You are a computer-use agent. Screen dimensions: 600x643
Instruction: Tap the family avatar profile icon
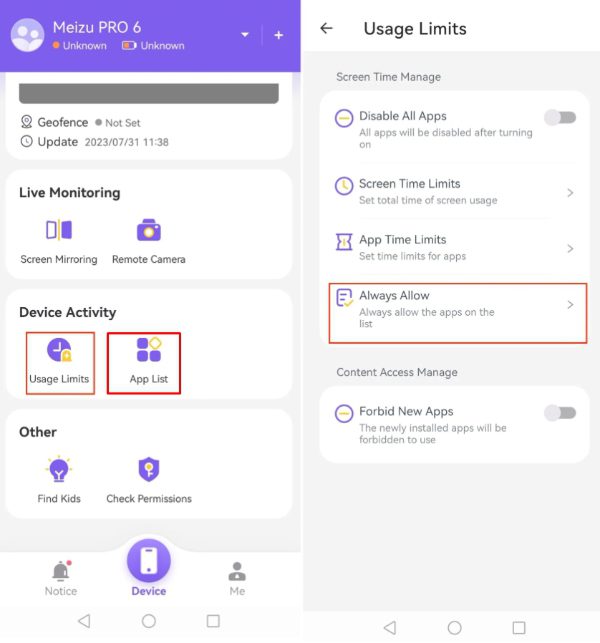(x=27, y=35)
